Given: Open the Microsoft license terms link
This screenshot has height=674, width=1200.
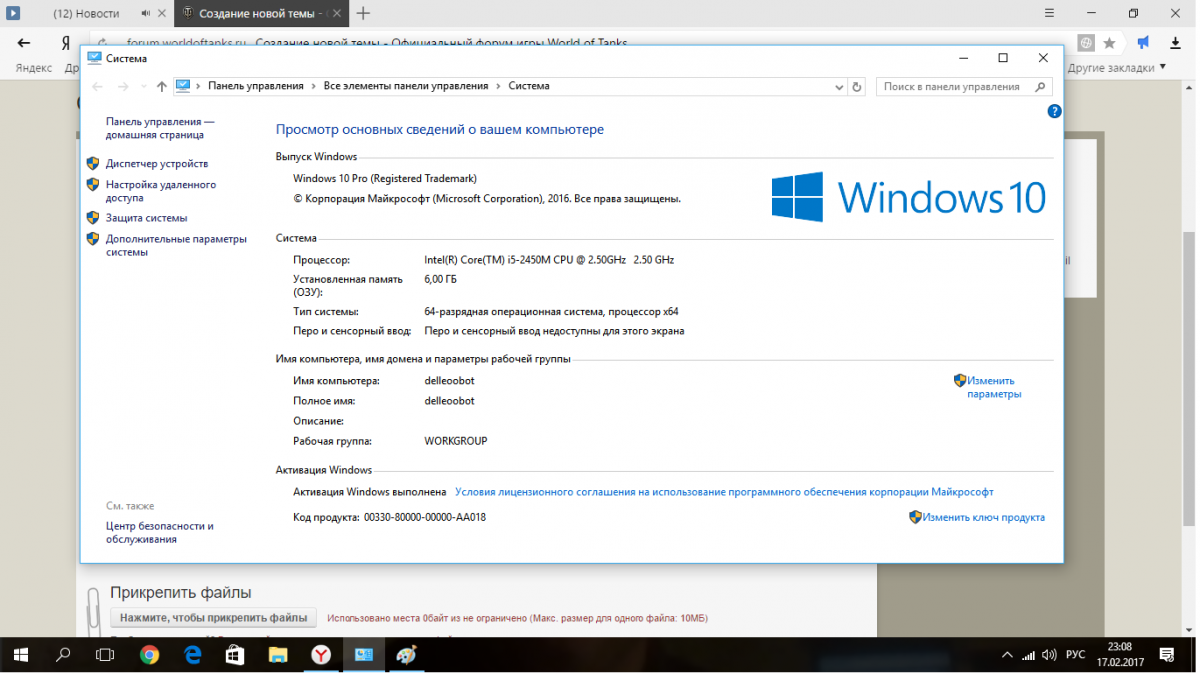Looking at the screenshot, I should pos(724,492).
